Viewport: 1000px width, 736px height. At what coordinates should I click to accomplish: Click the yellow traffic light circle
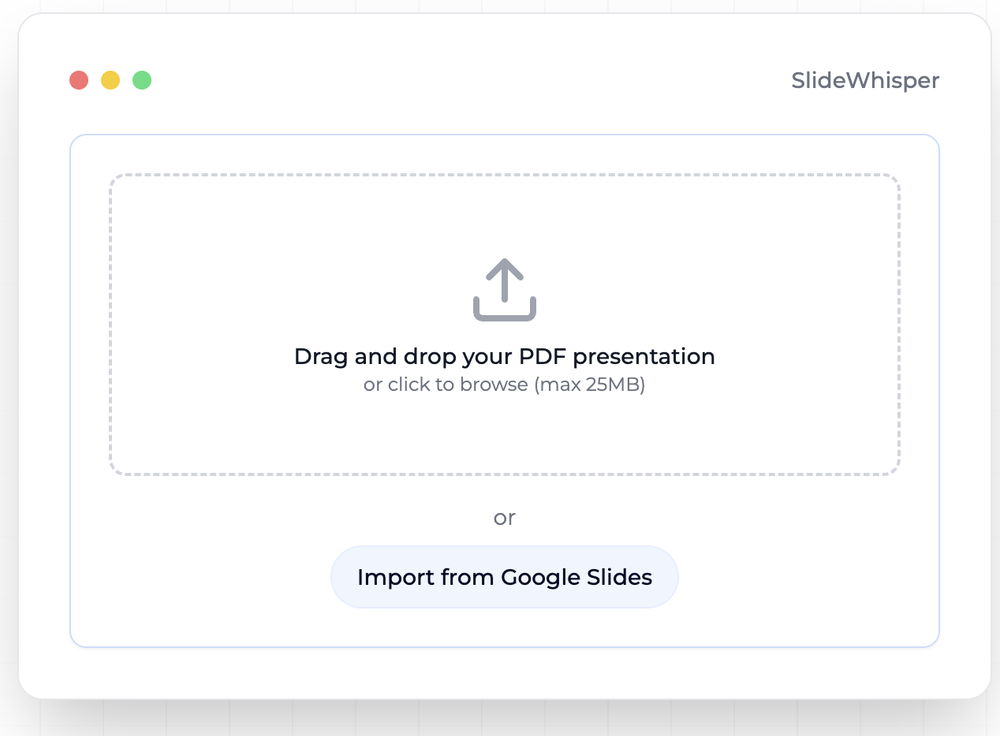coord(110,79)
